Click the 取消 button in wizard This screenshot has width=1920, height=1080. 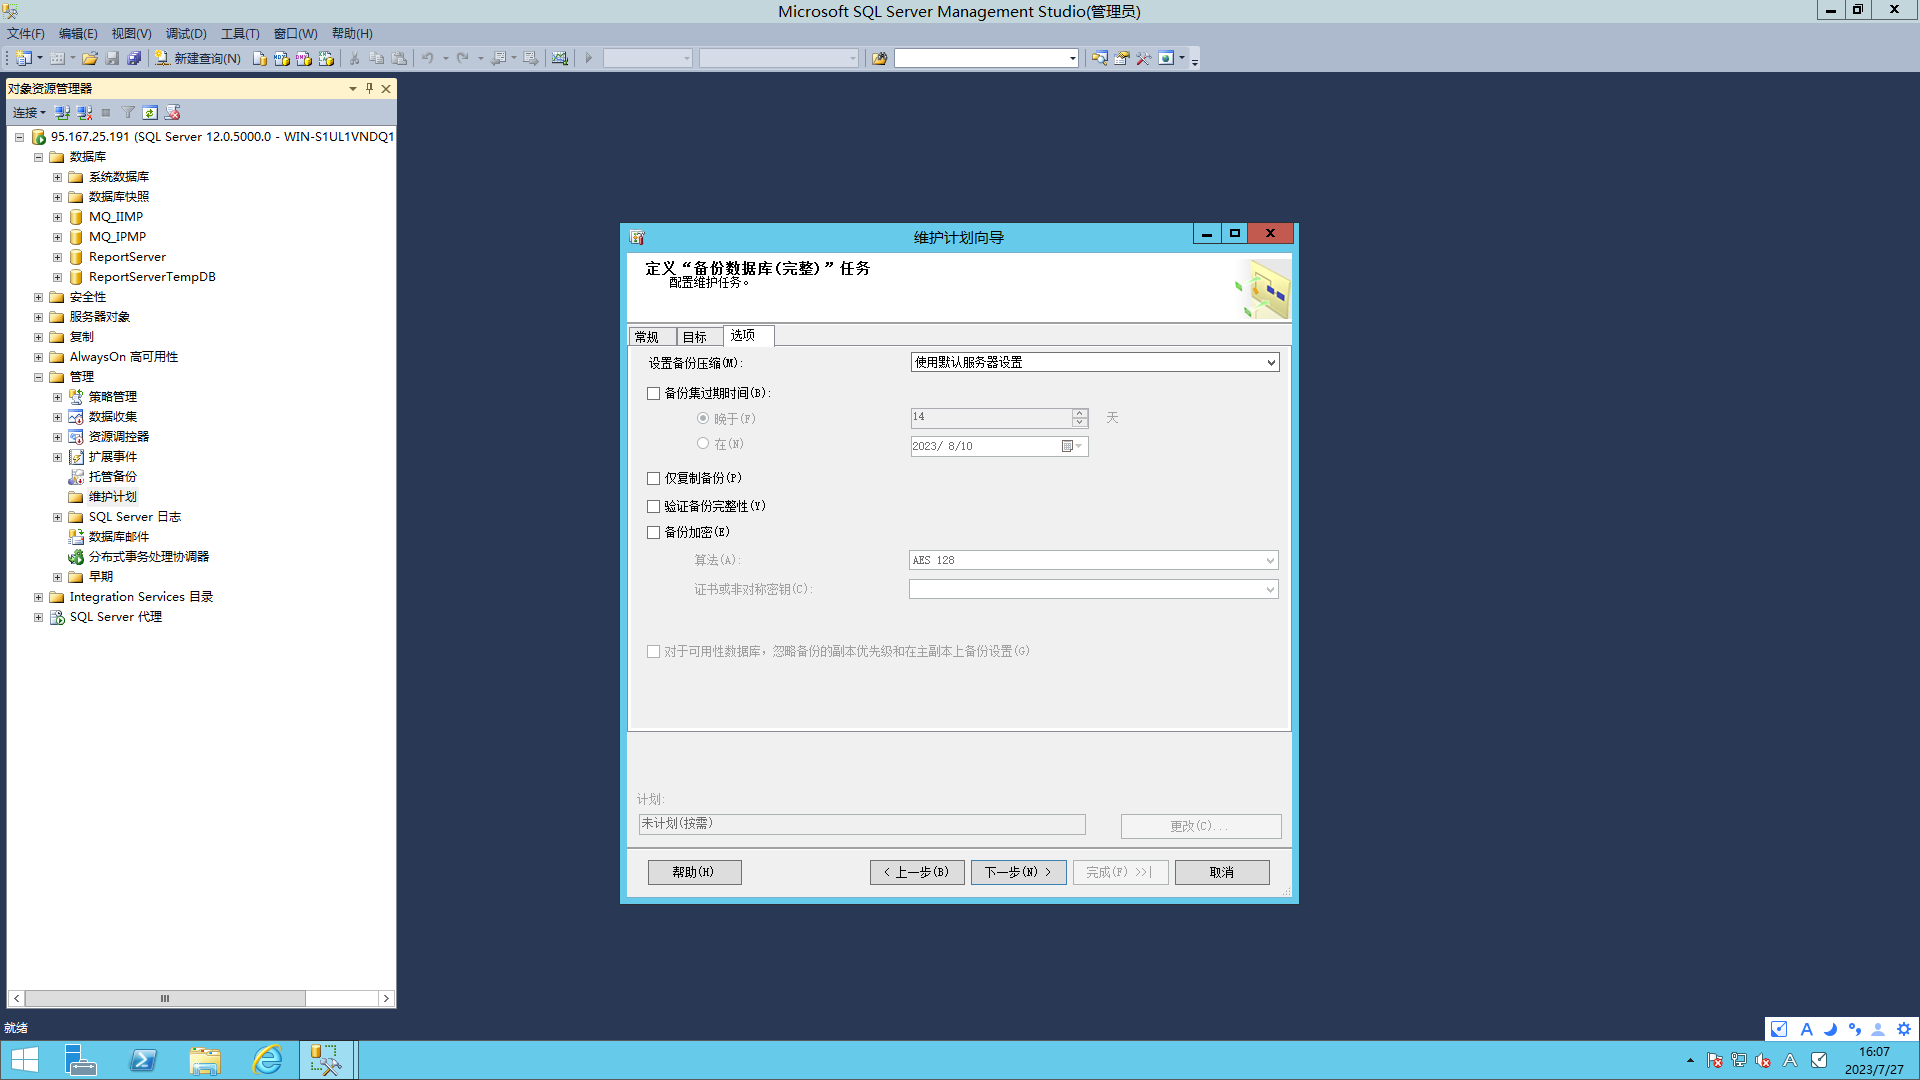coord(1221,872)
